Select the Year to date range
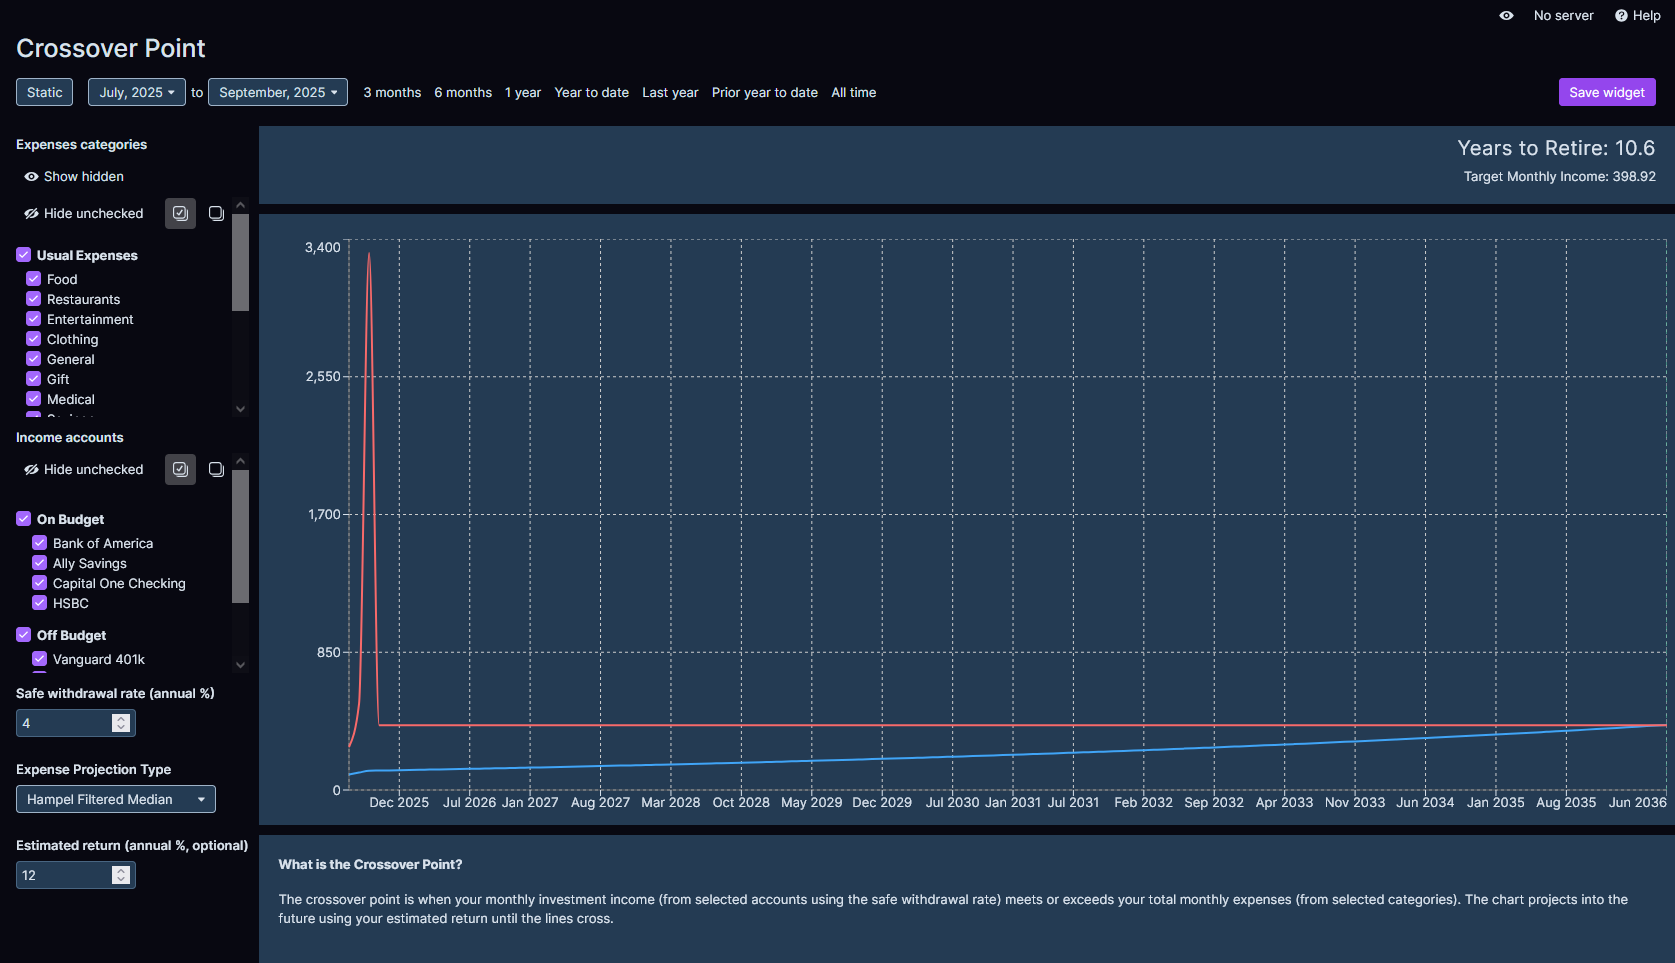The image size is (1675, 963). [x=591, y=92]
